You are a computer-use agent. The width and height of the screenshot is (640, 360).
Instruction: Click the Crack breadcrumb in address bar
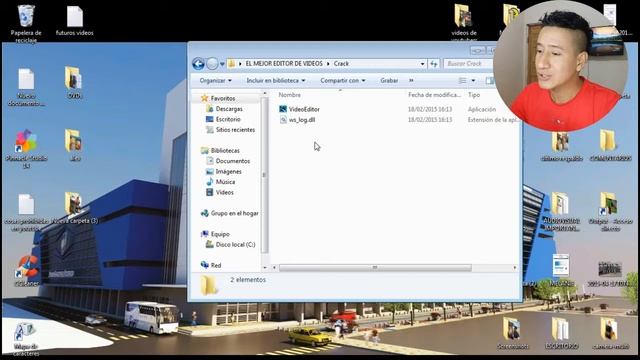point(341,64)
